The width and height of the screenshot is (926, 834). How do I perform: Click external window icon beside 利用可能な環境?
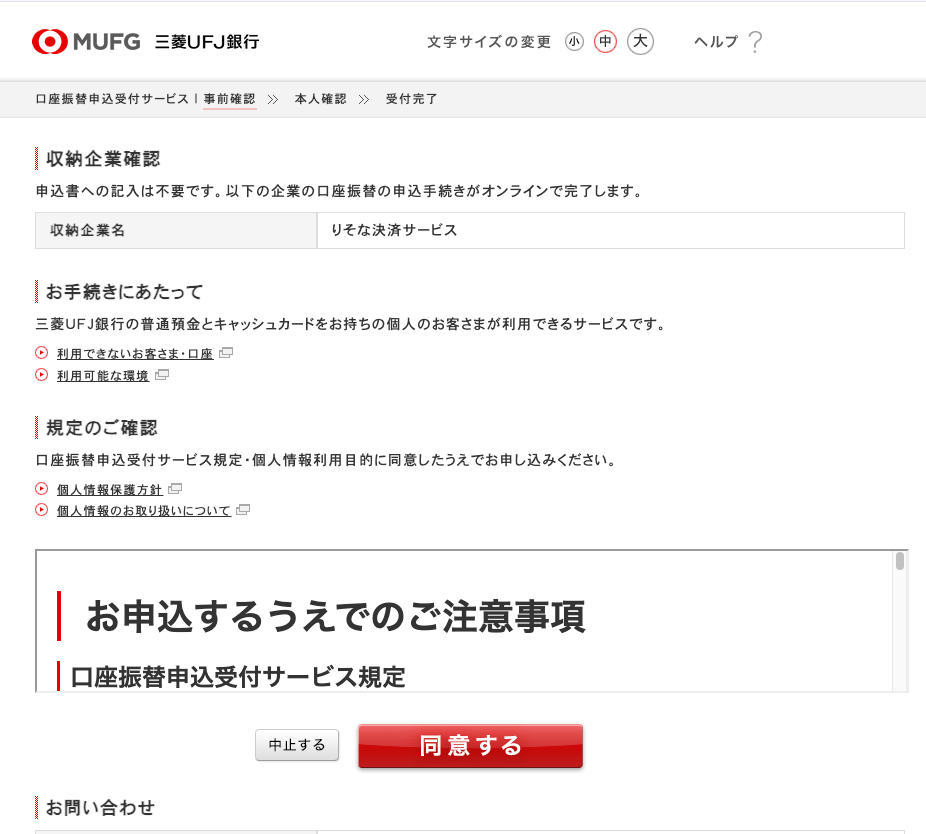[x=162, y=375]
